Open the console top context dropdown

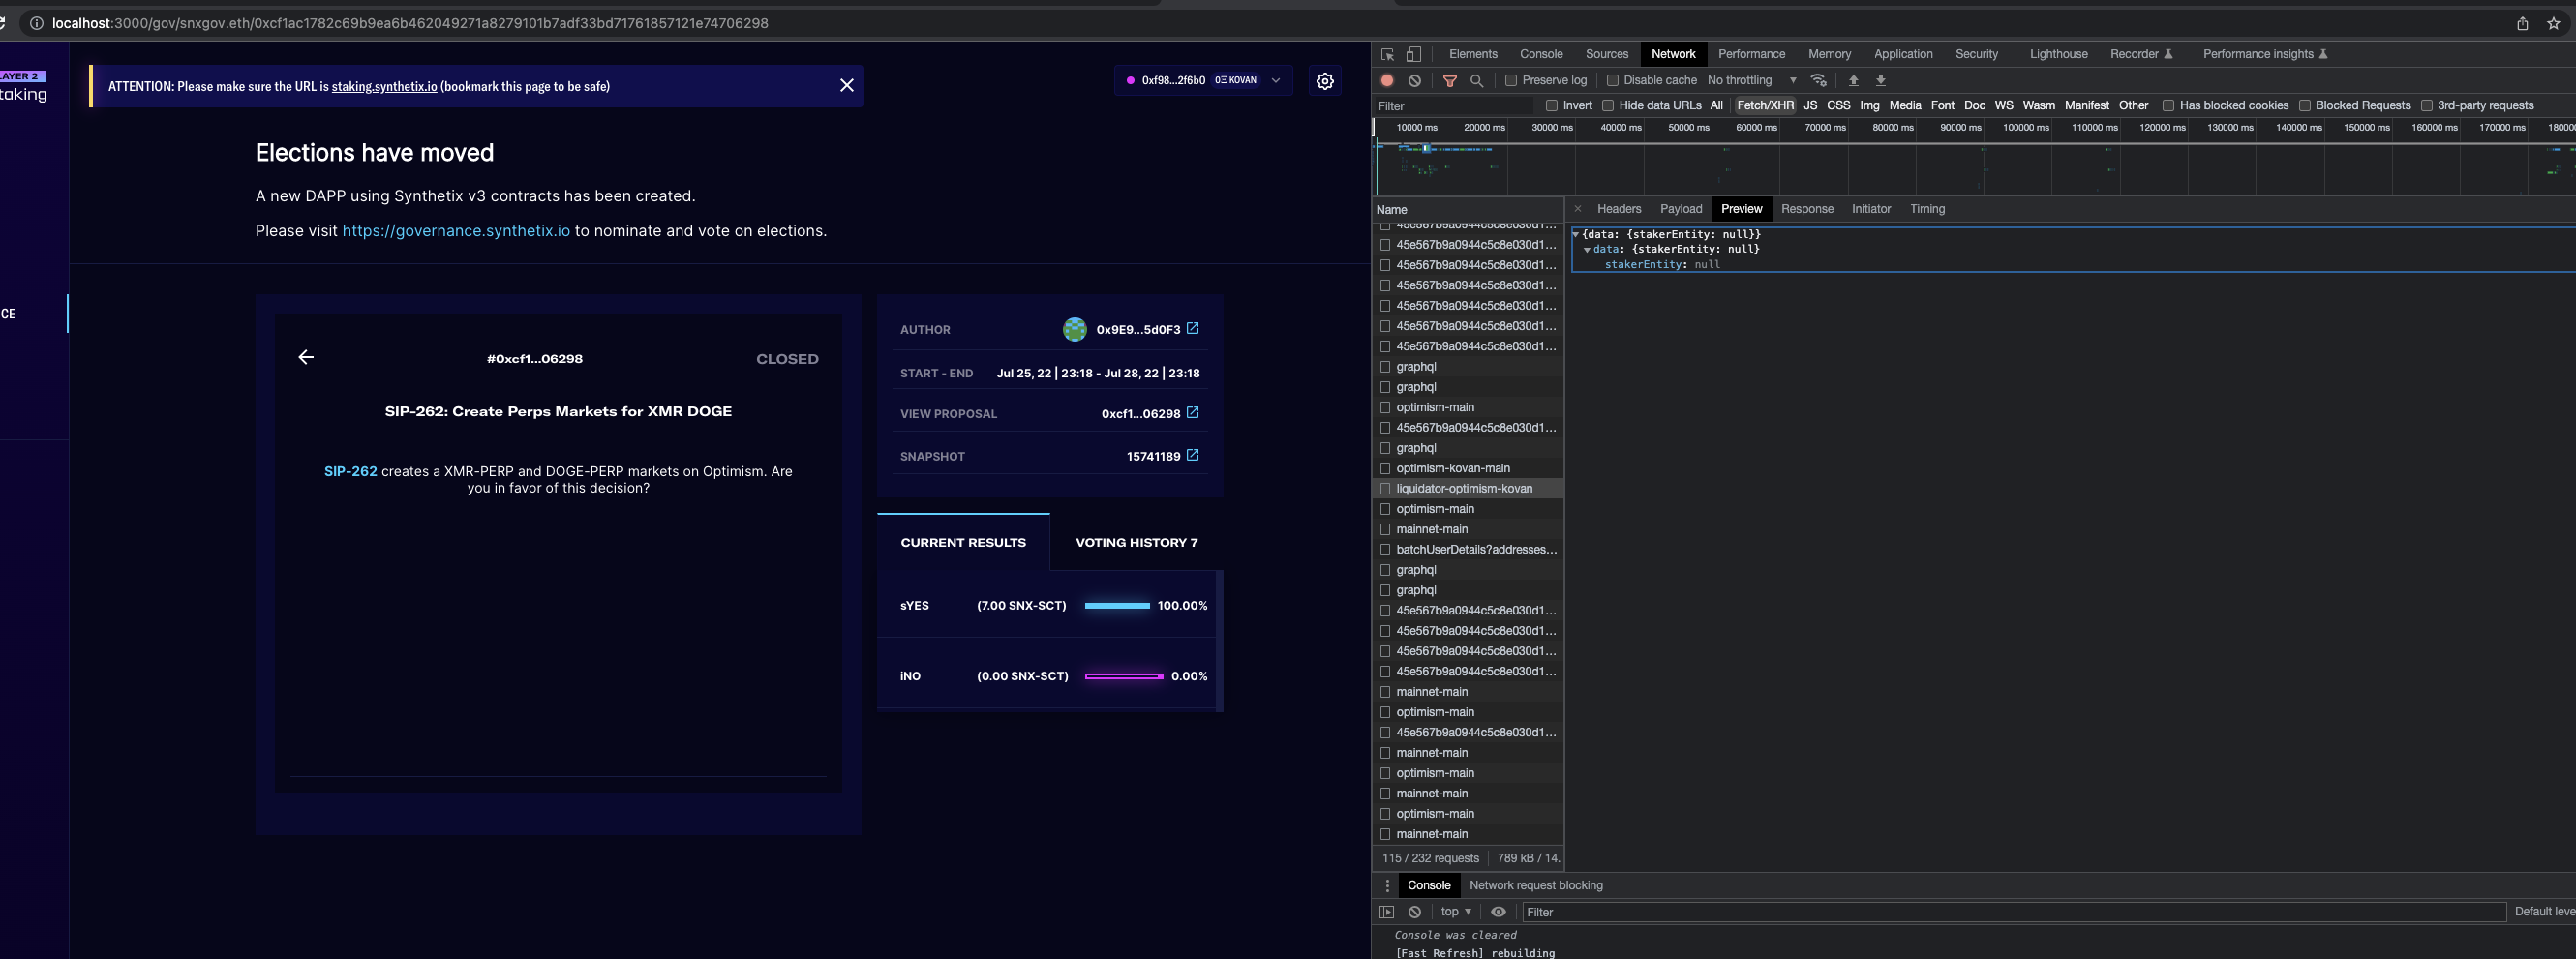pyautogui.click(x=1455, y=912)
